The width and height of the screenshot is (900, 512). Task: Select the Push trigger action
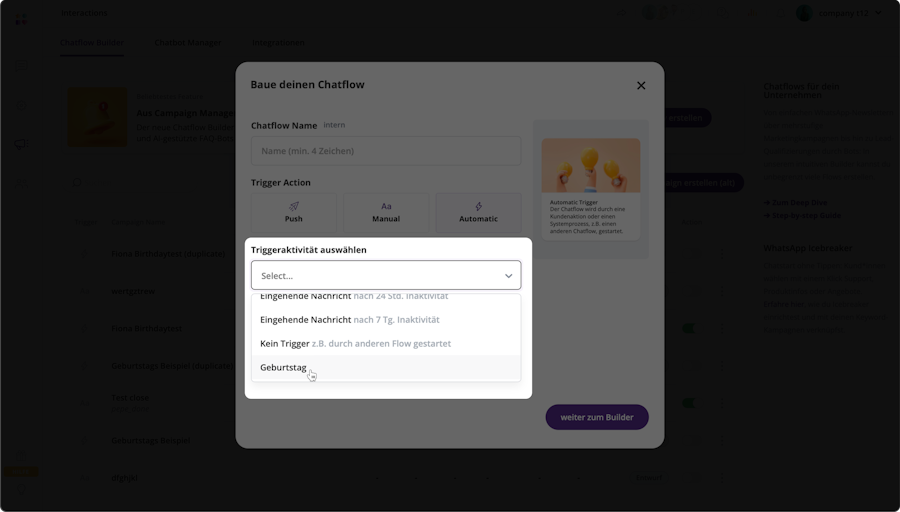coord(293,212)
